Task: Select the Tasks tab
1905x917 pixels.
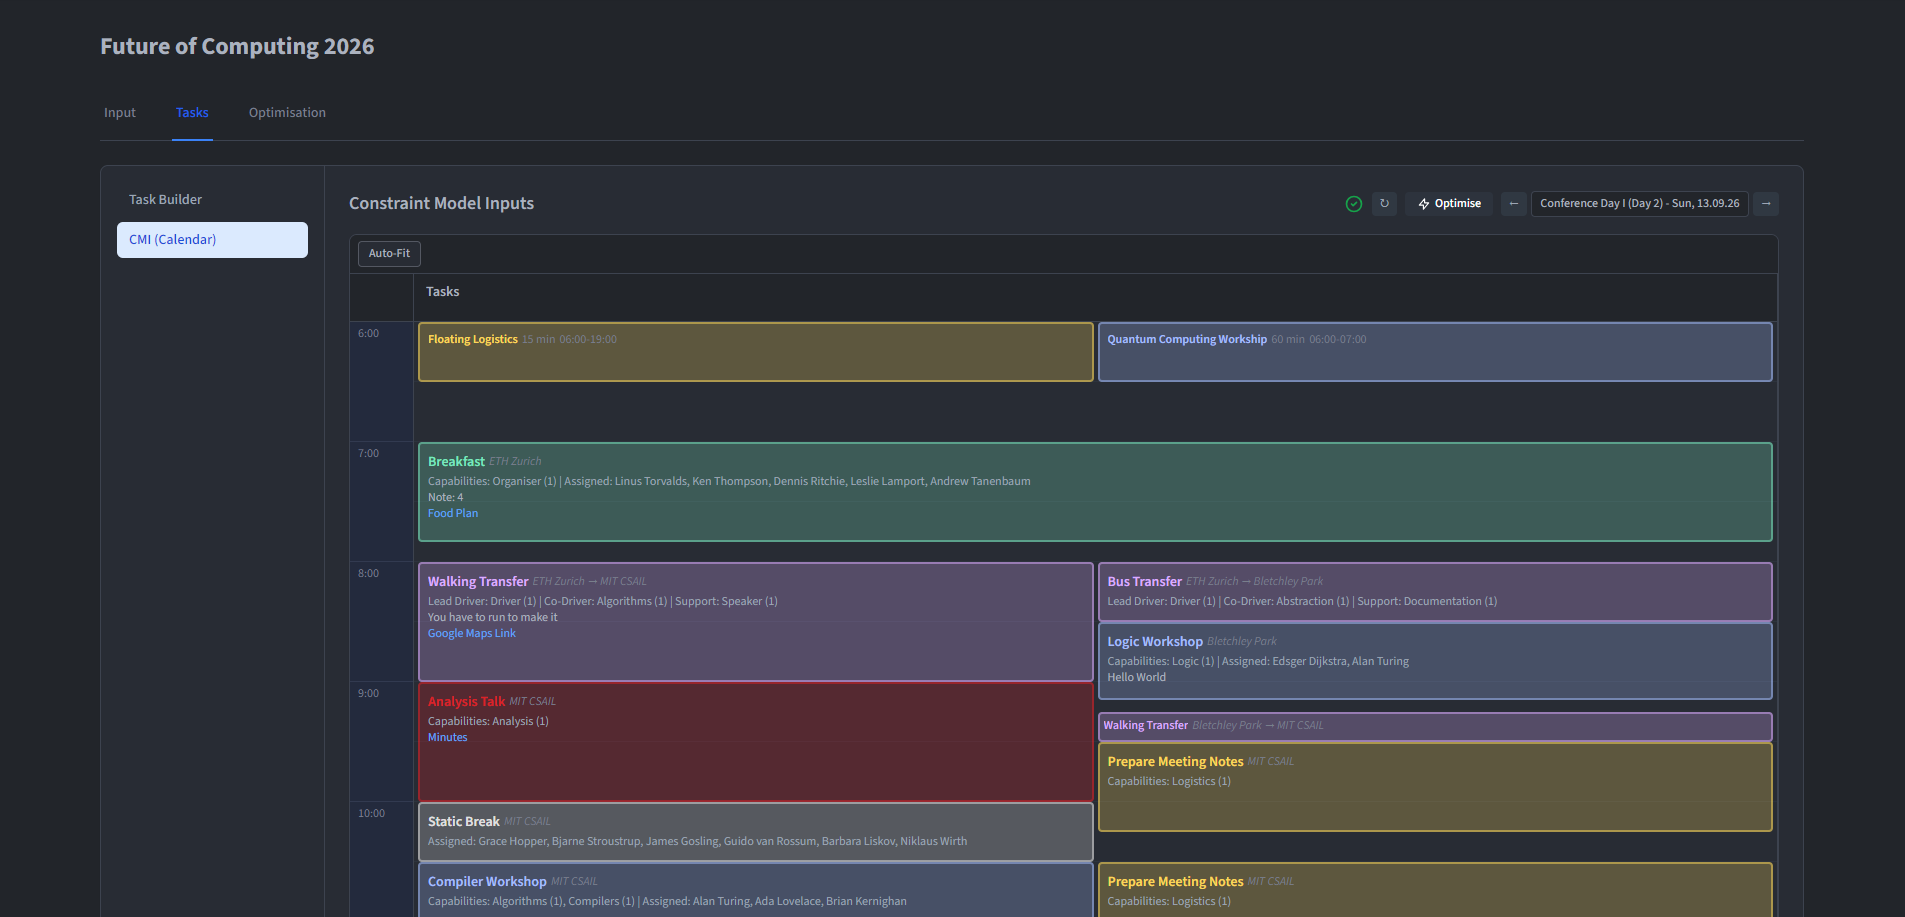Action: tap(192, 113)
